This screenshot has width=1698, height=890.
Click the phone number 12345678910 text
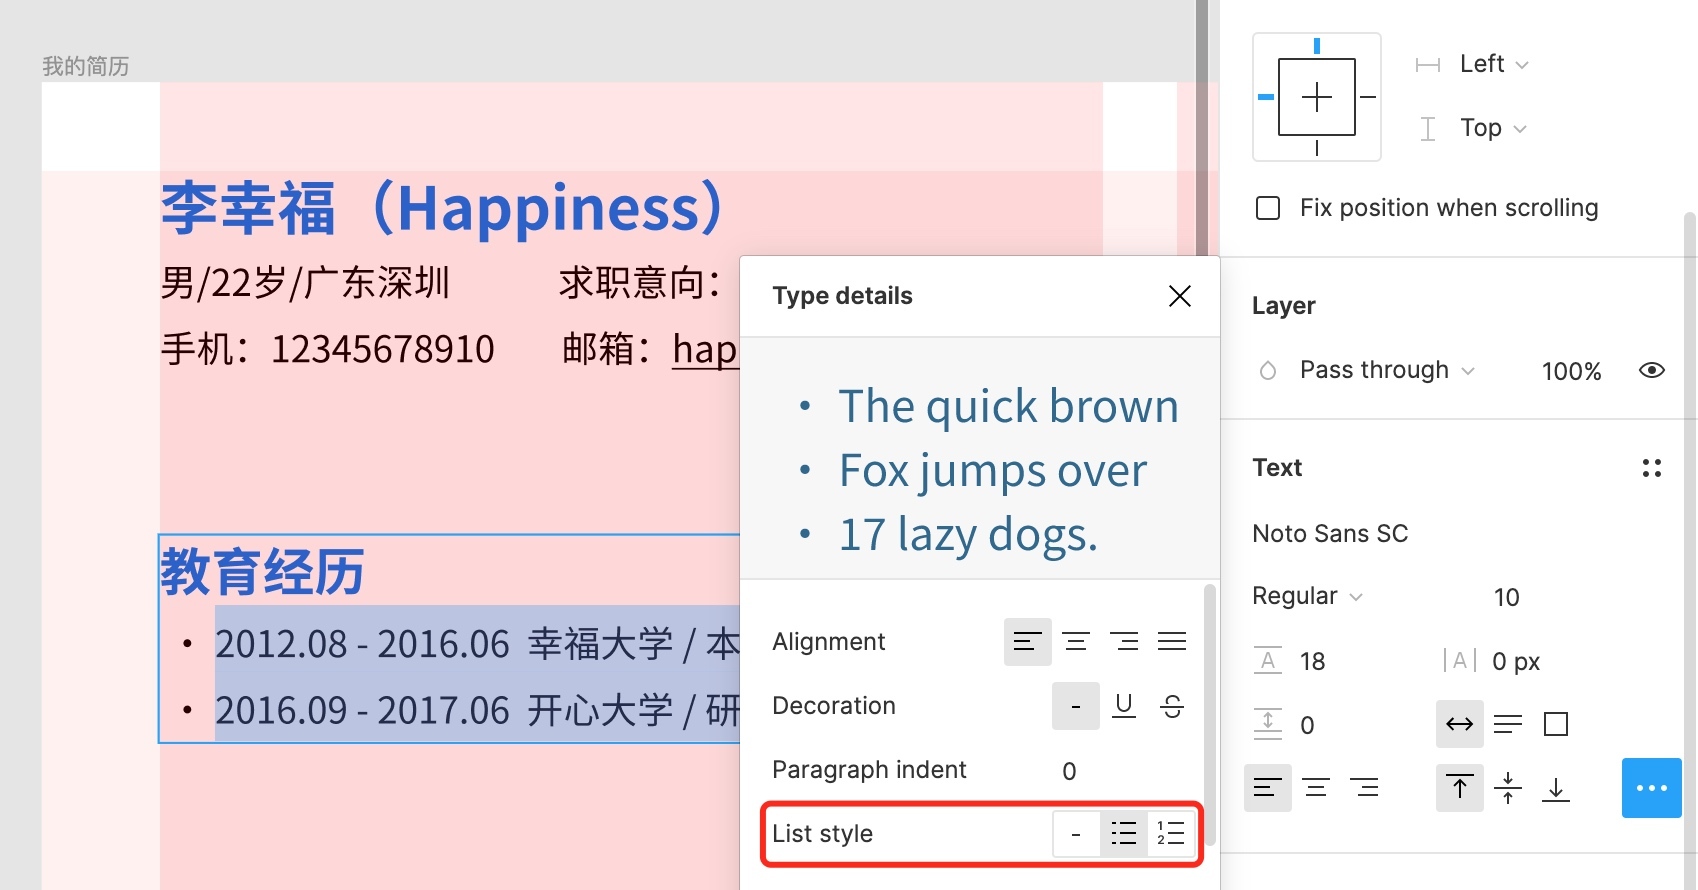[x=383, y=349]
